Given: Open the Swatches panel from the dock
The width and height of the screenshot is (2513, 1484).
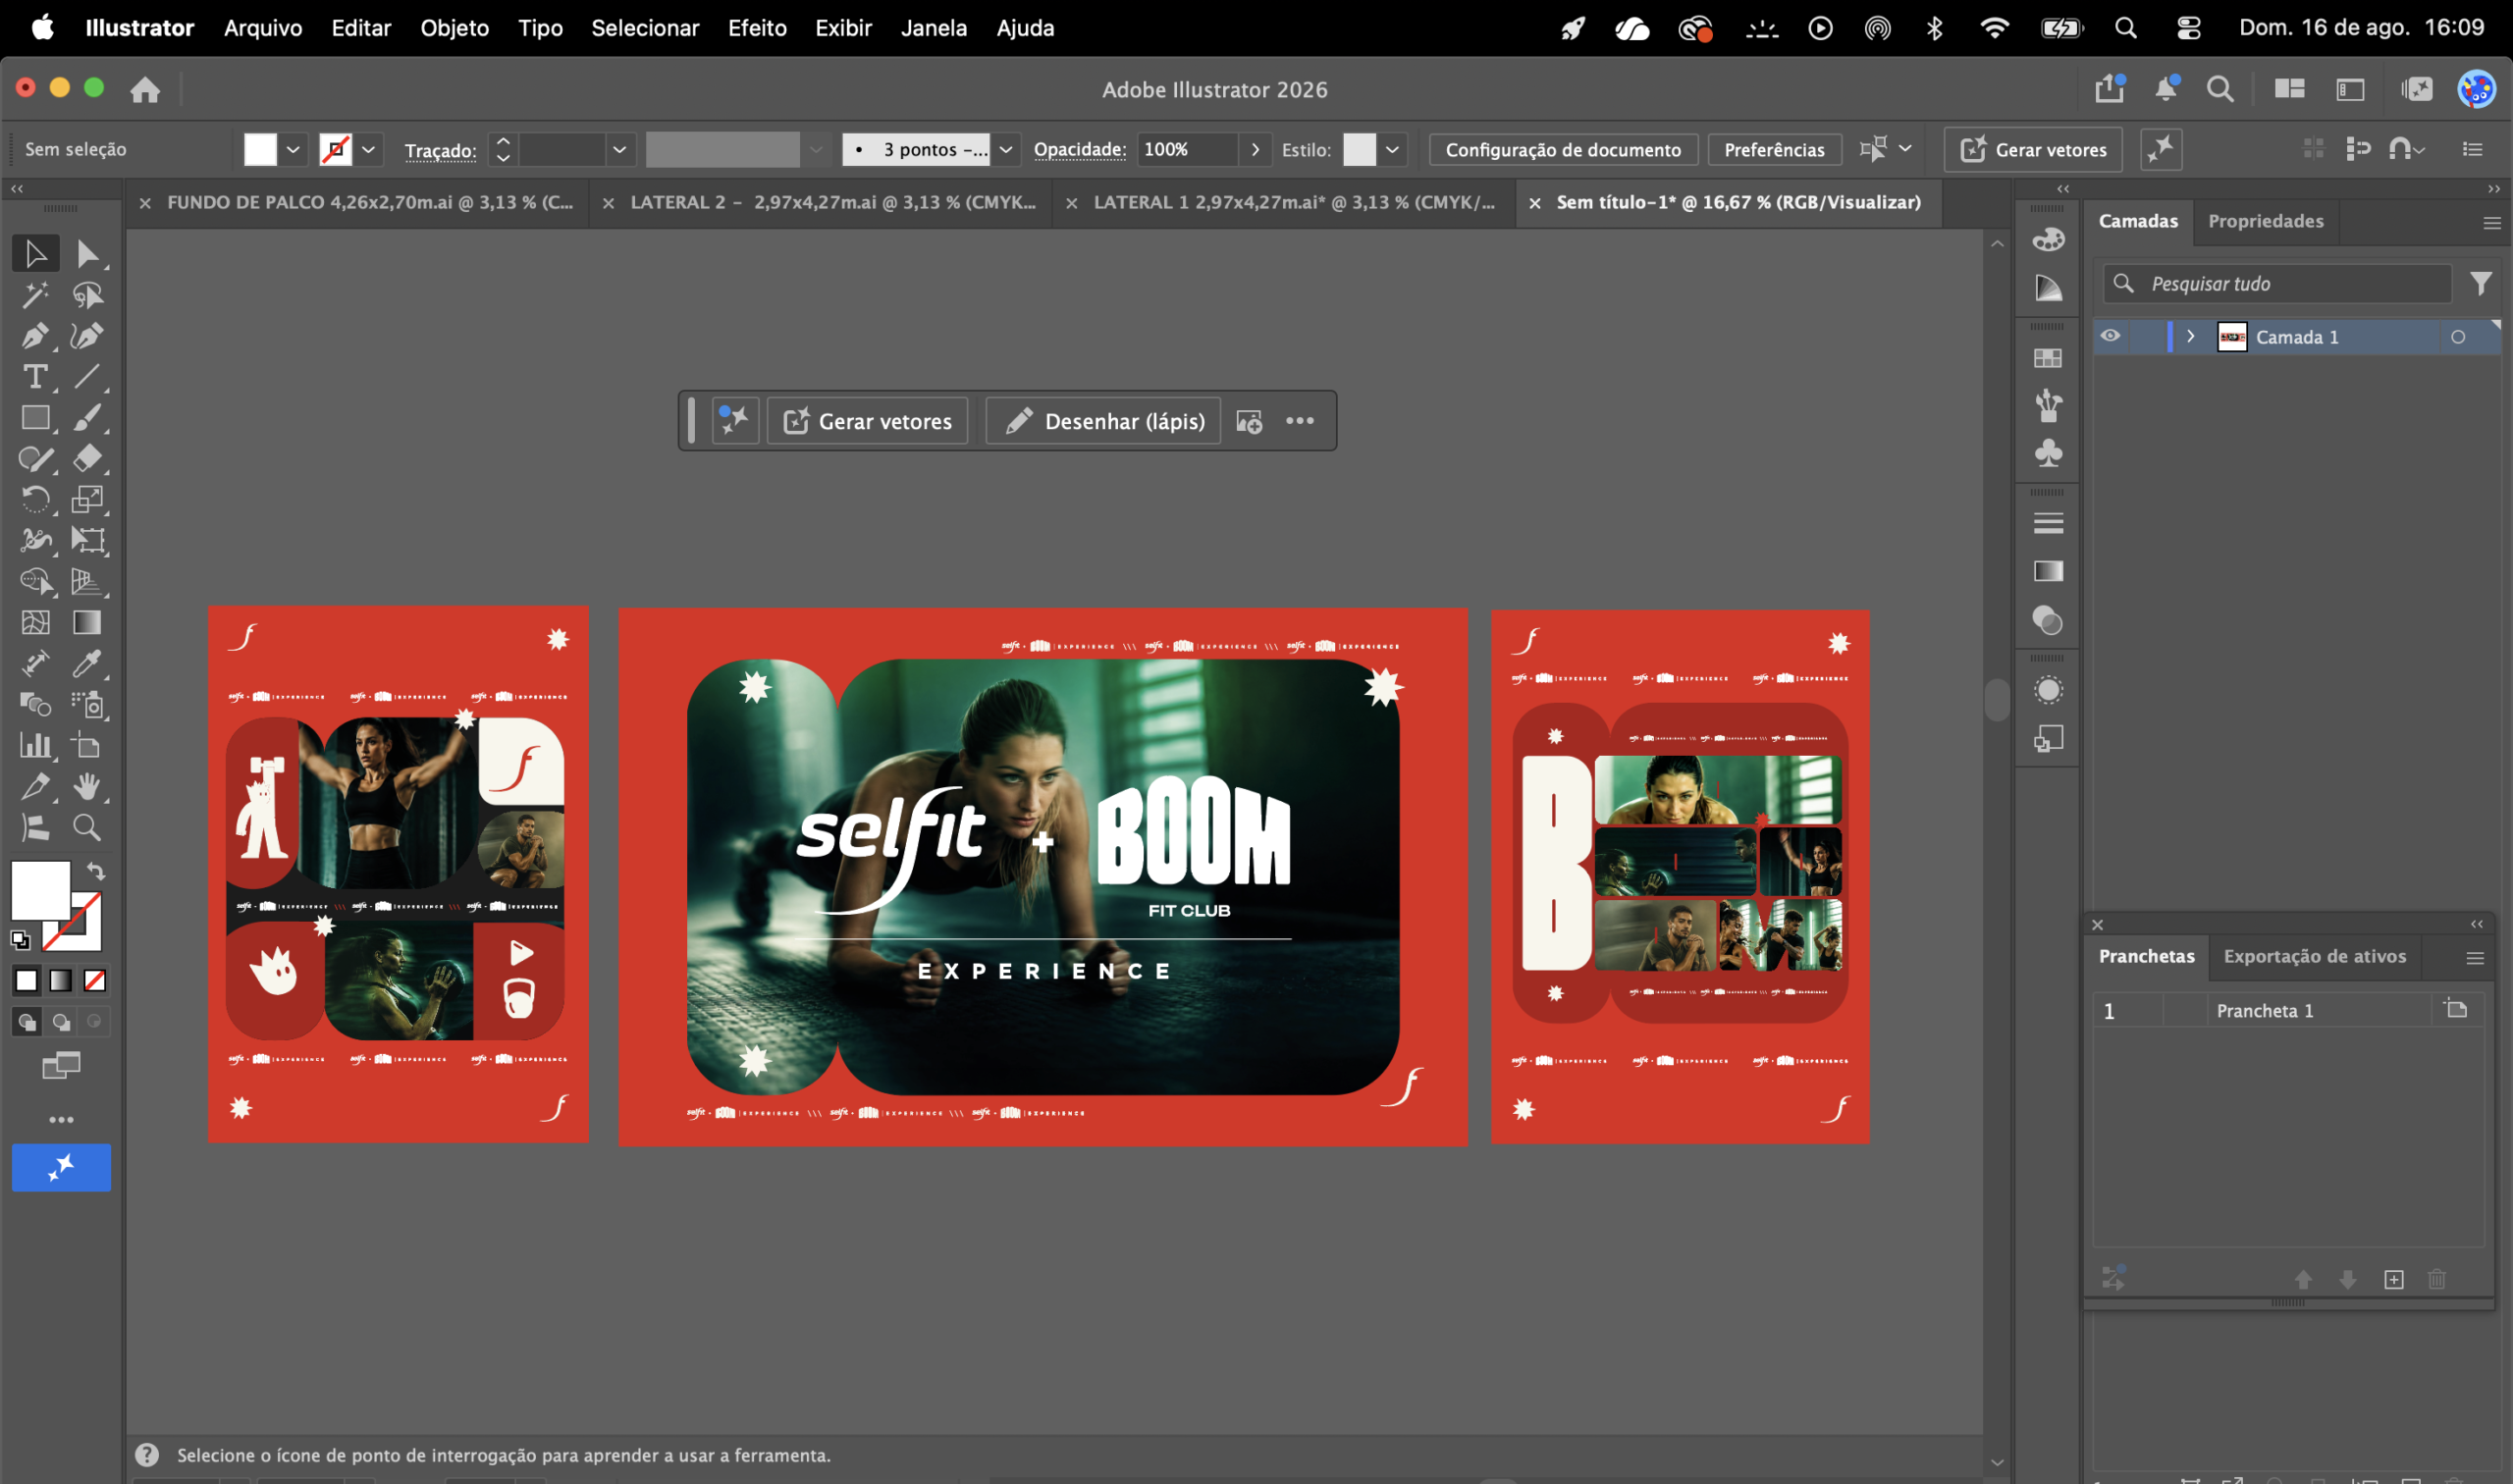Looking at the screenshot, I should click(2048, 358).
